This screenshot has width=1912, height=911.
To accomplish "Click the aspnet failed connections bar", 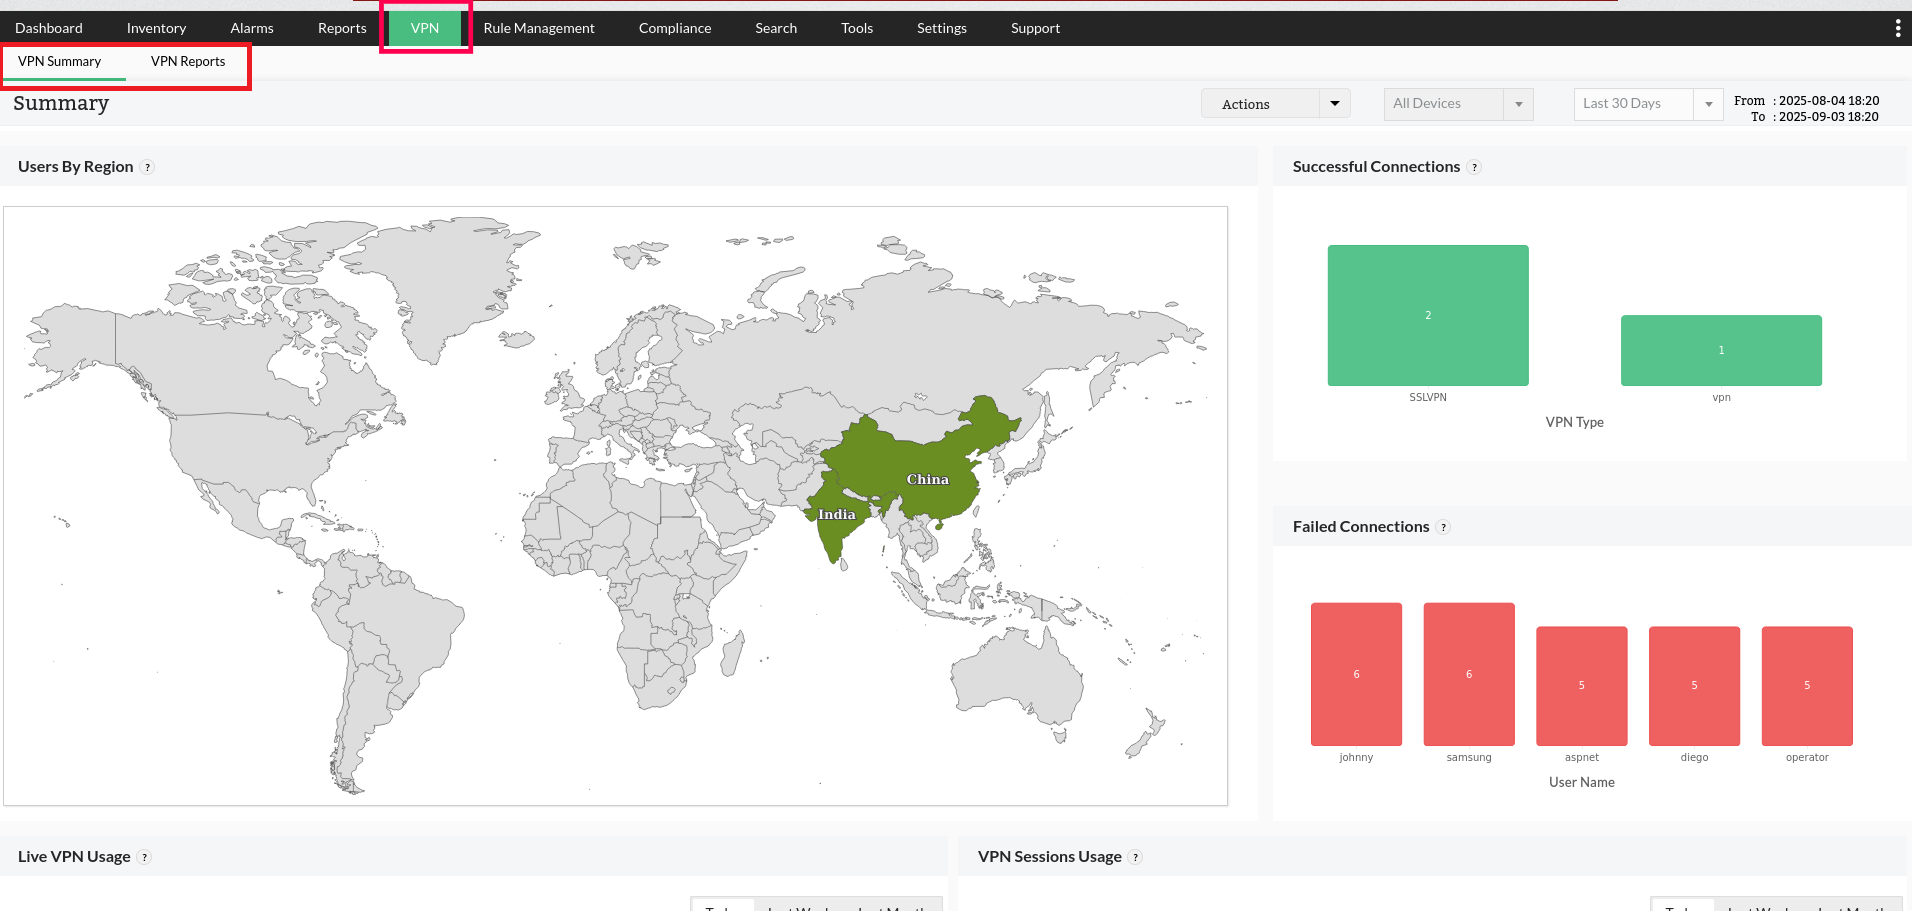I will click(x=1582, y=686).
